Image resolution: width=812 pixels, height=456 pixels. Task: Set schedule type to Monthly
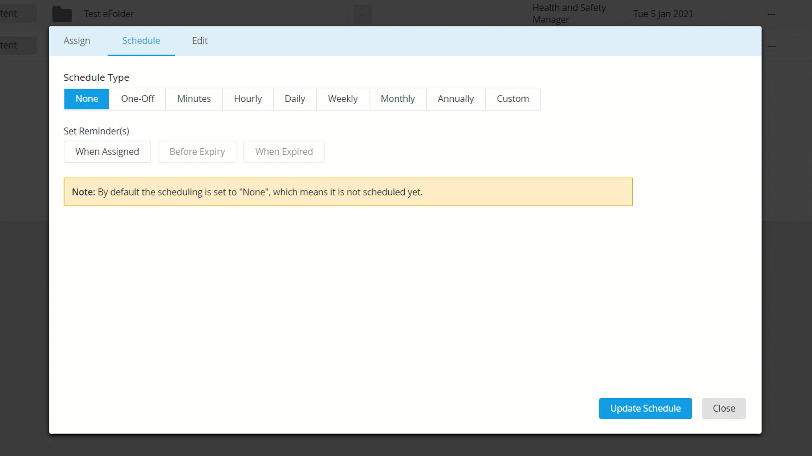(398, 99)
